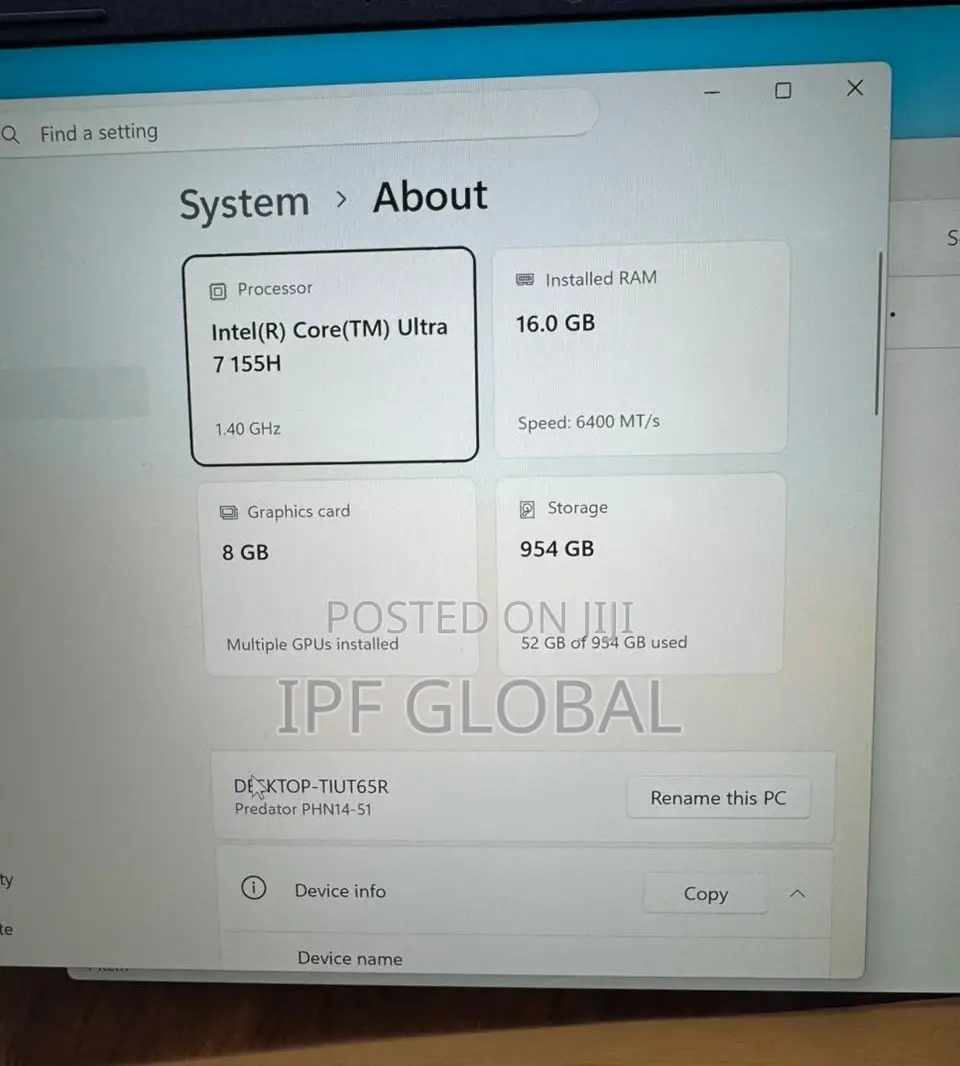The image size is (960, 1066).
Task: Click the Speed: 6400 MT/s text
Action: [589, 422]
